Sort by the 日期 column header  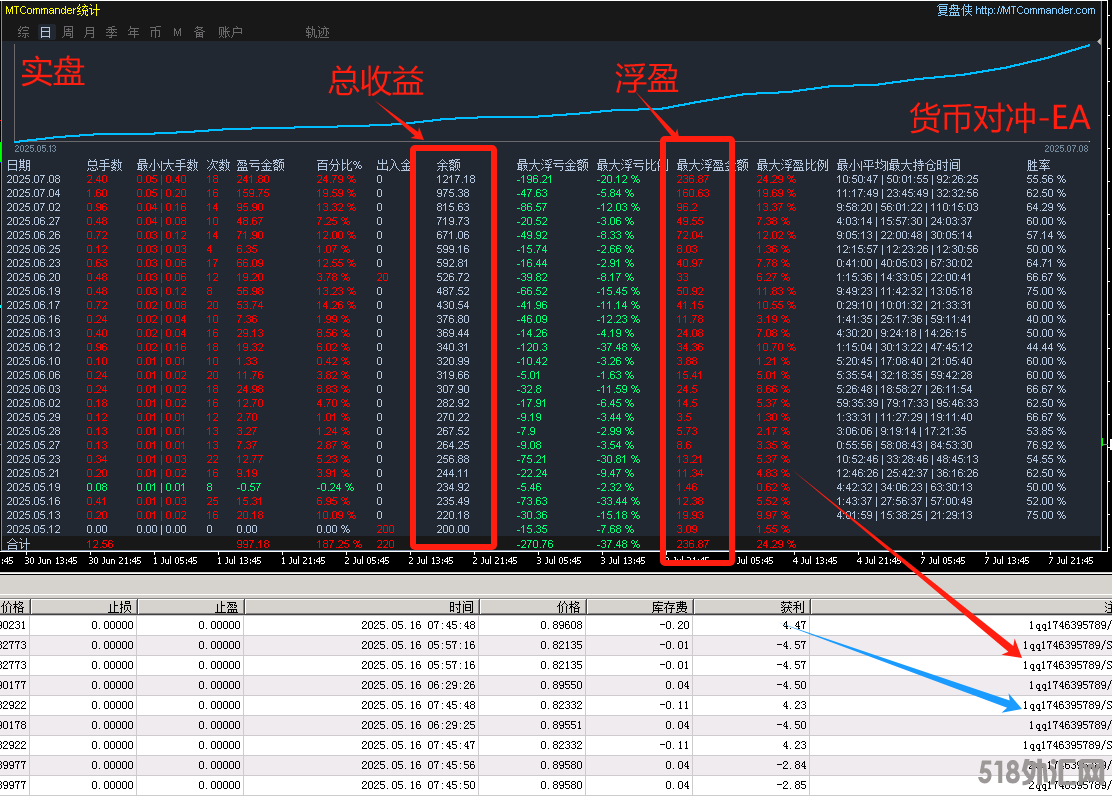[19, 165]
